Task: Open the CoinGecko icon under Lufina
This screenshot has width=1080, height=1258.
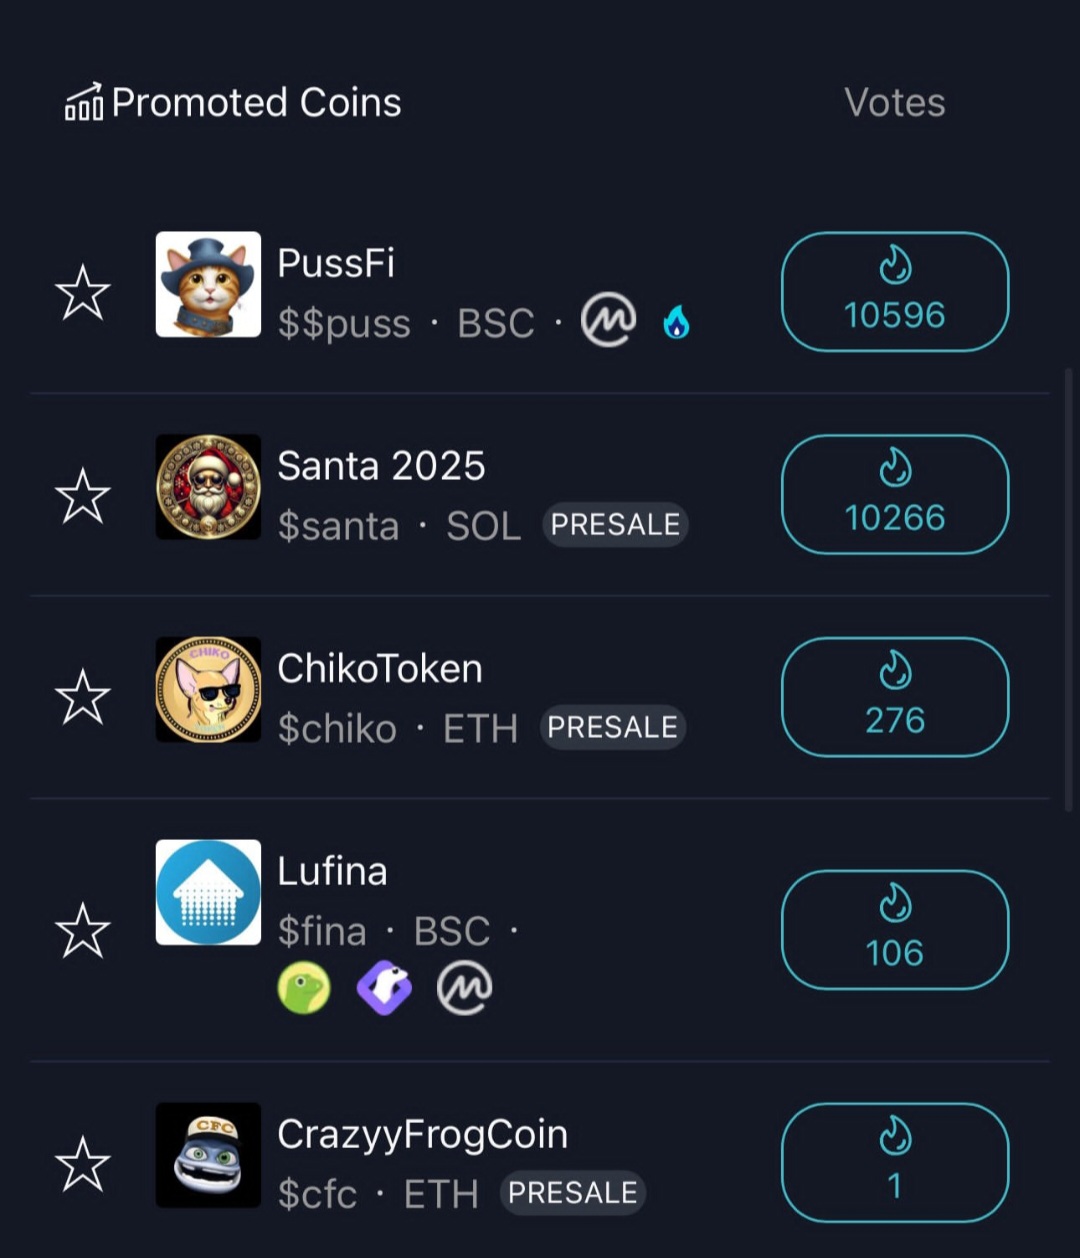Action: (304, 988)
